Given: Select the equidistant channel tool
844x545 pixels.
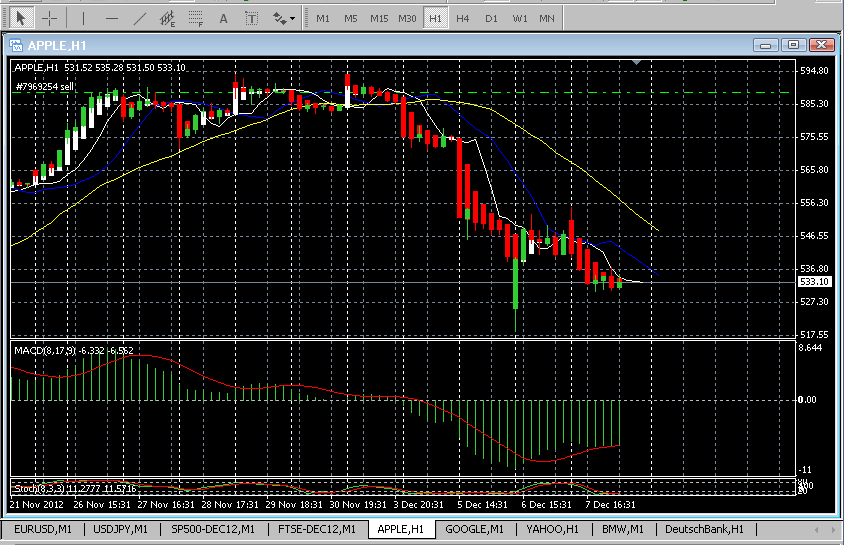Looking at the screenshot, I should click(x=167, y=18).
